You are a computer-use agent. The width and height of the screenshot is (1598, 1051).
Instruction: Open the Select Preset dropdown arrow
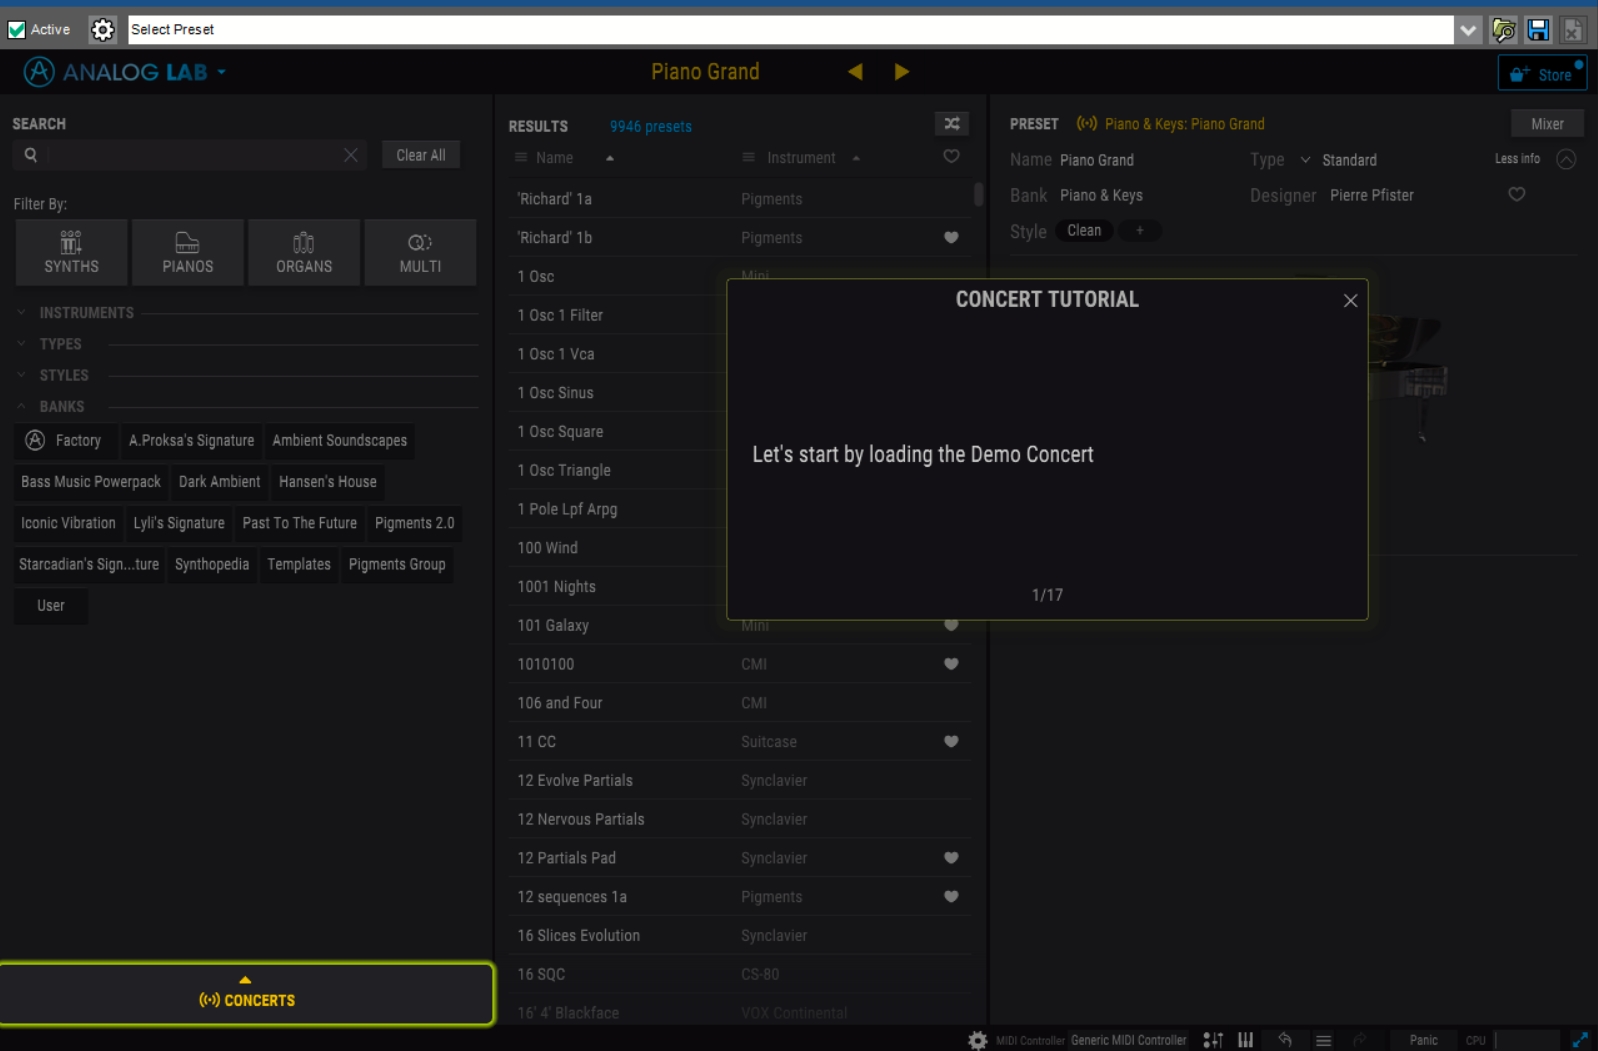(x=1467, y=30)
